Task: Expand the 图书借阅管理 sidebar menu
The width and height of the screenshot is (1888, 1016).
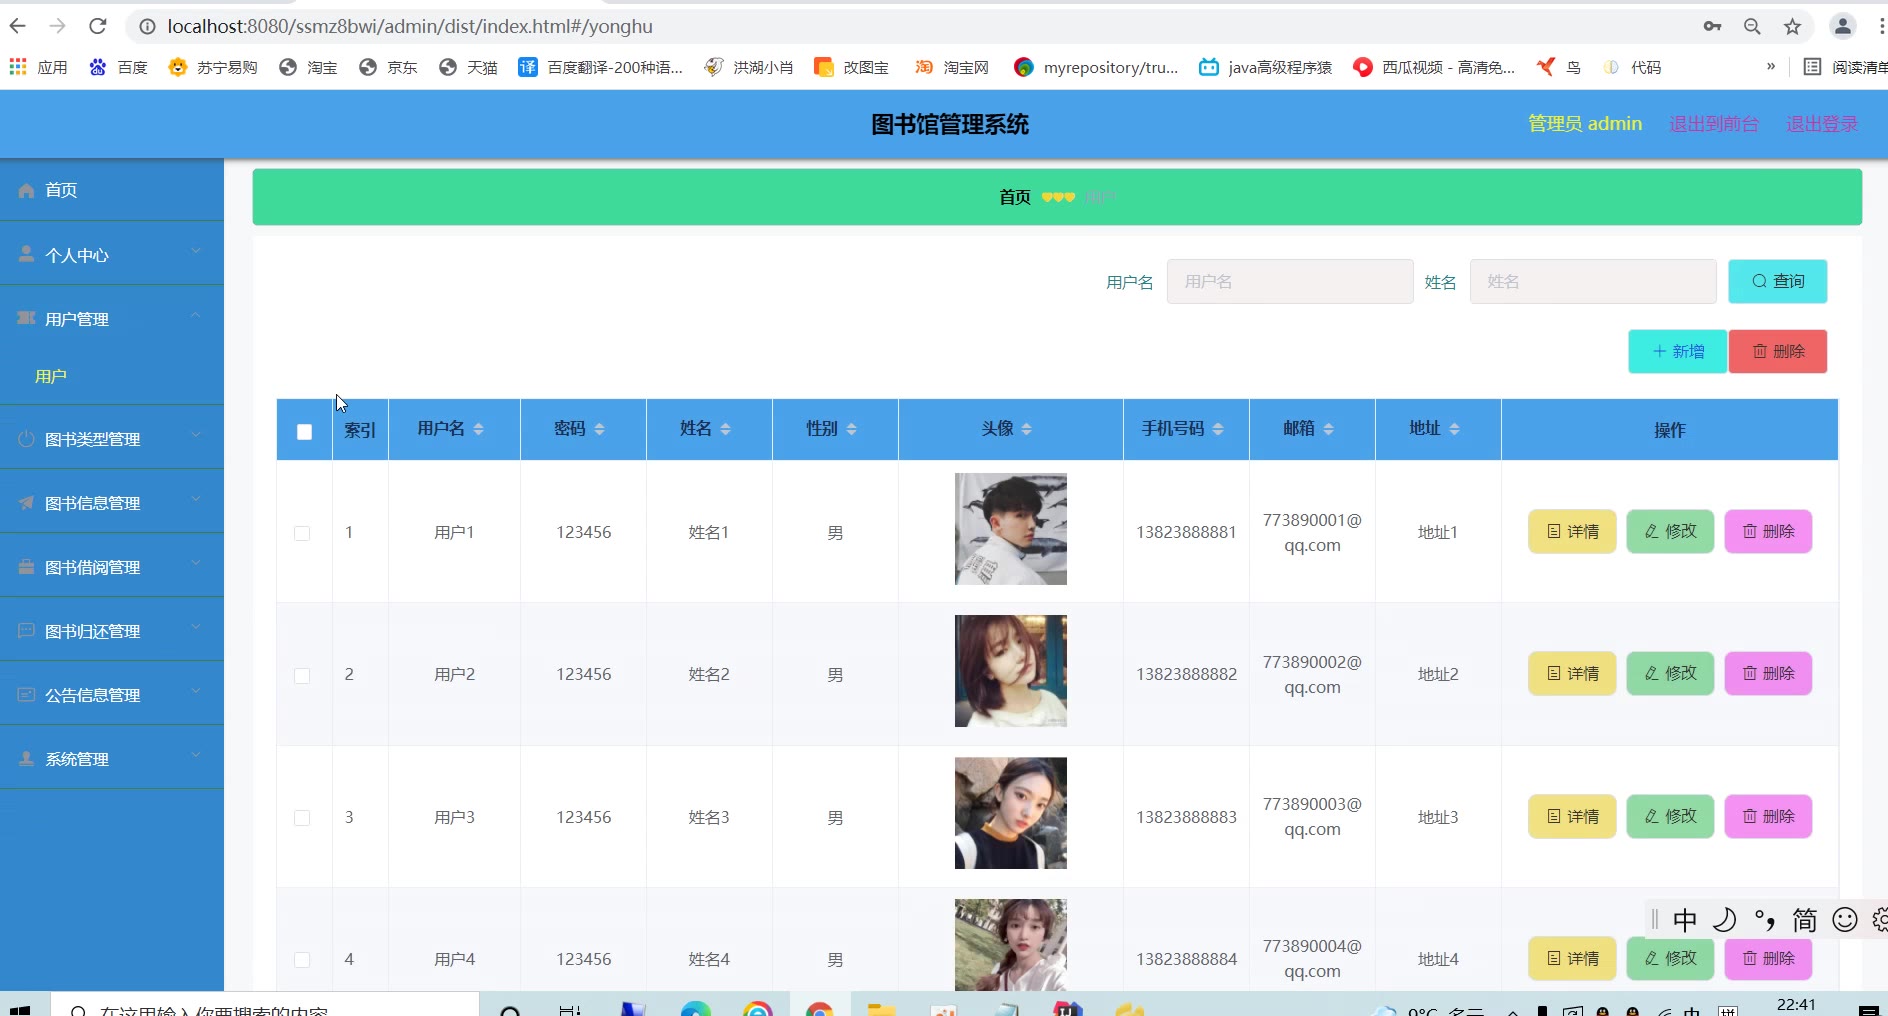Action: tap(112, 566)
